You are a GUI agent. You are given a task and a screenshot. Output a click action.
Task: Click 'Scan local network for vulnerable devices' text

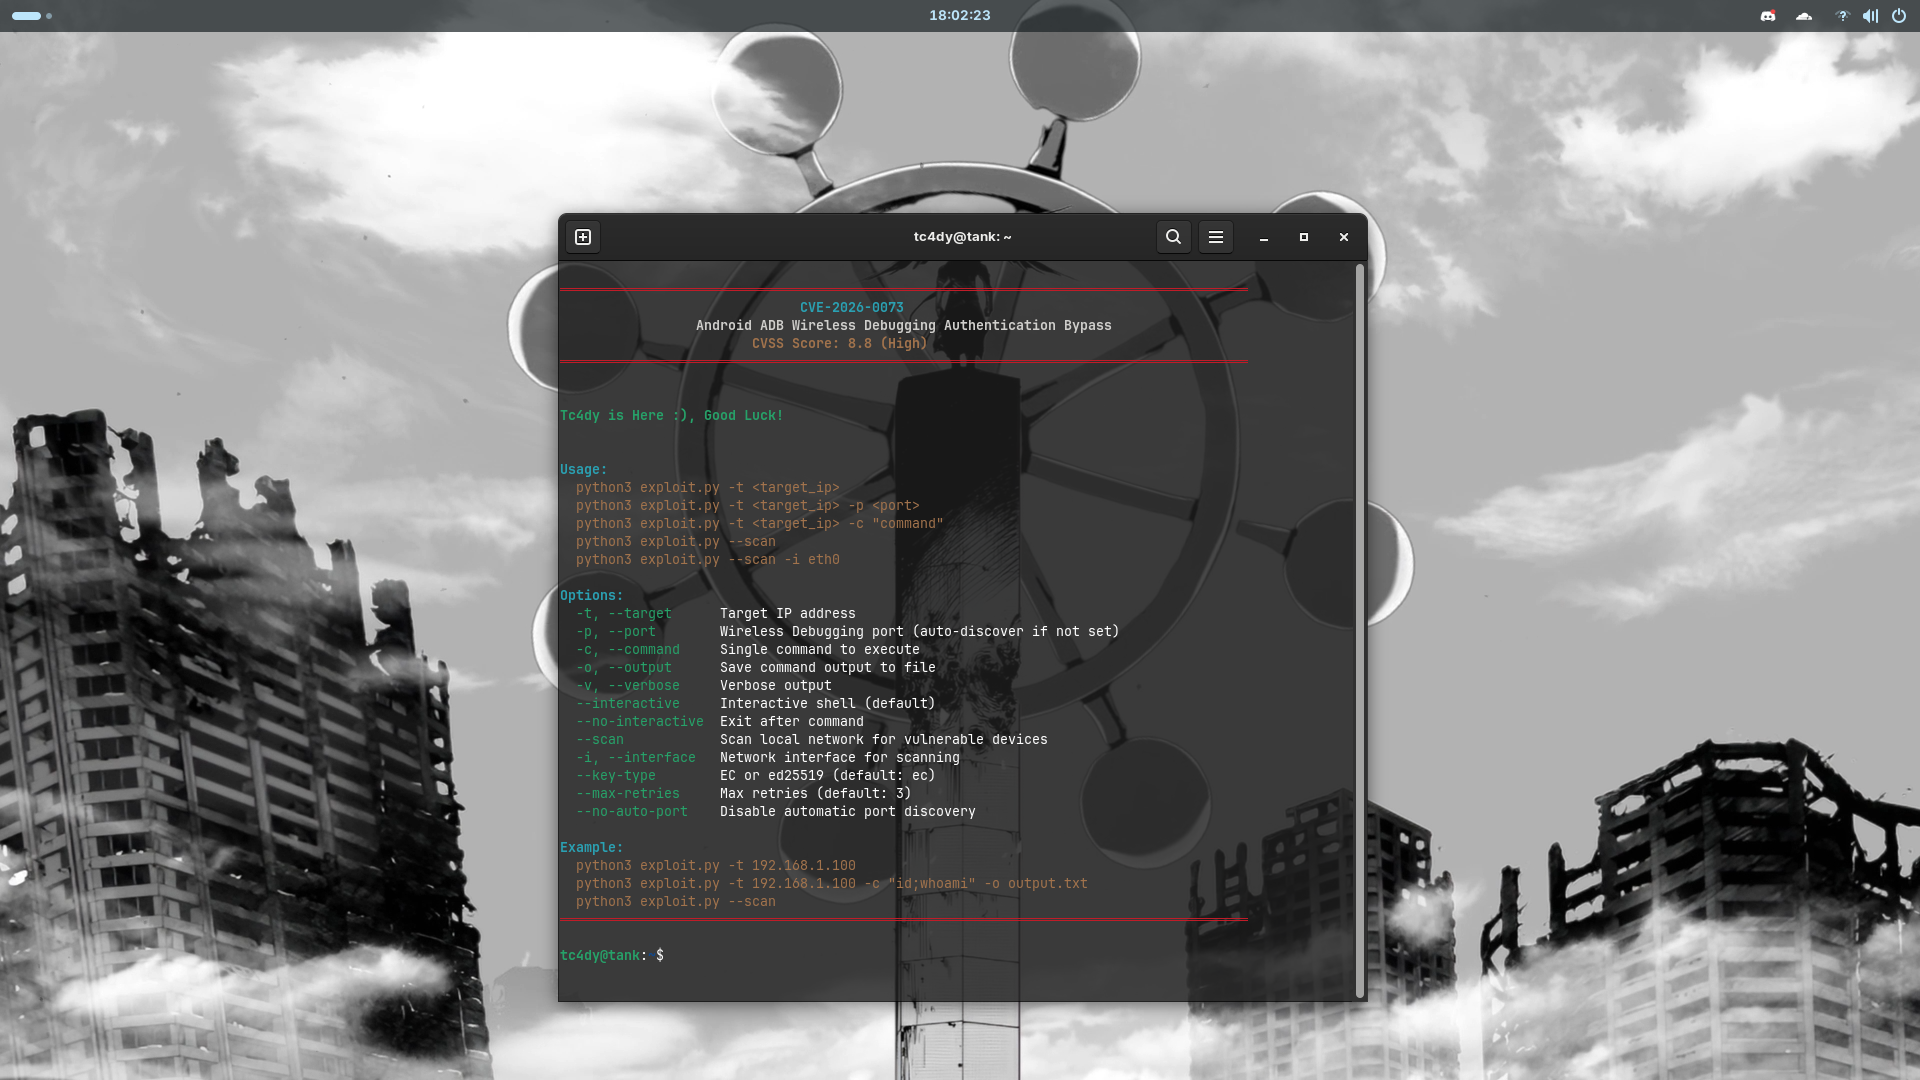tap(883, 740)
